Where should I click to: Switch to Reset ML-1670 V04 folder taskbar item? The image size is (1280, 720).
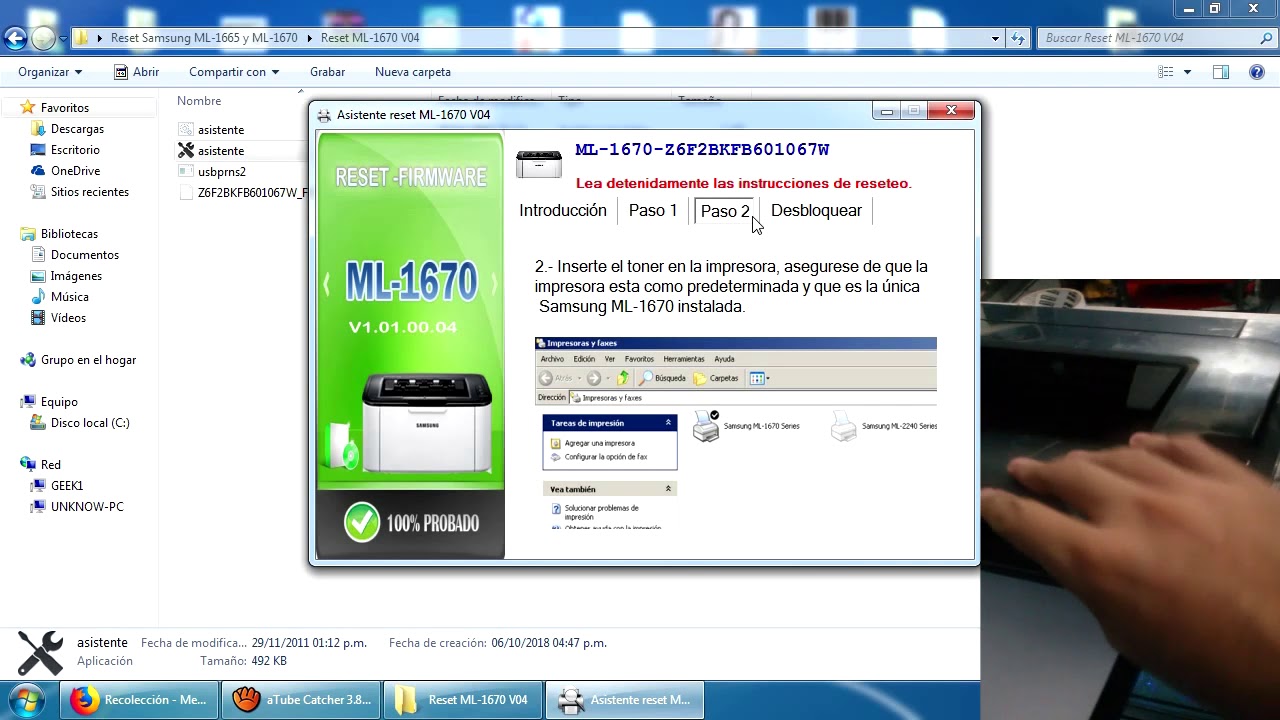463,700
